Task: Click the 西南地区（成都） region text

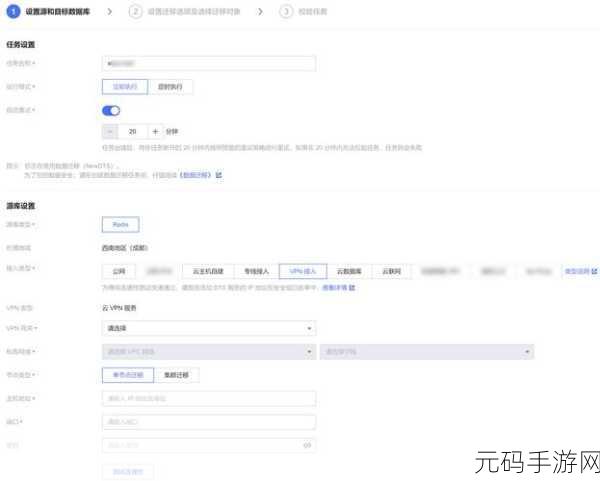Action: click(x=125, y=248)
